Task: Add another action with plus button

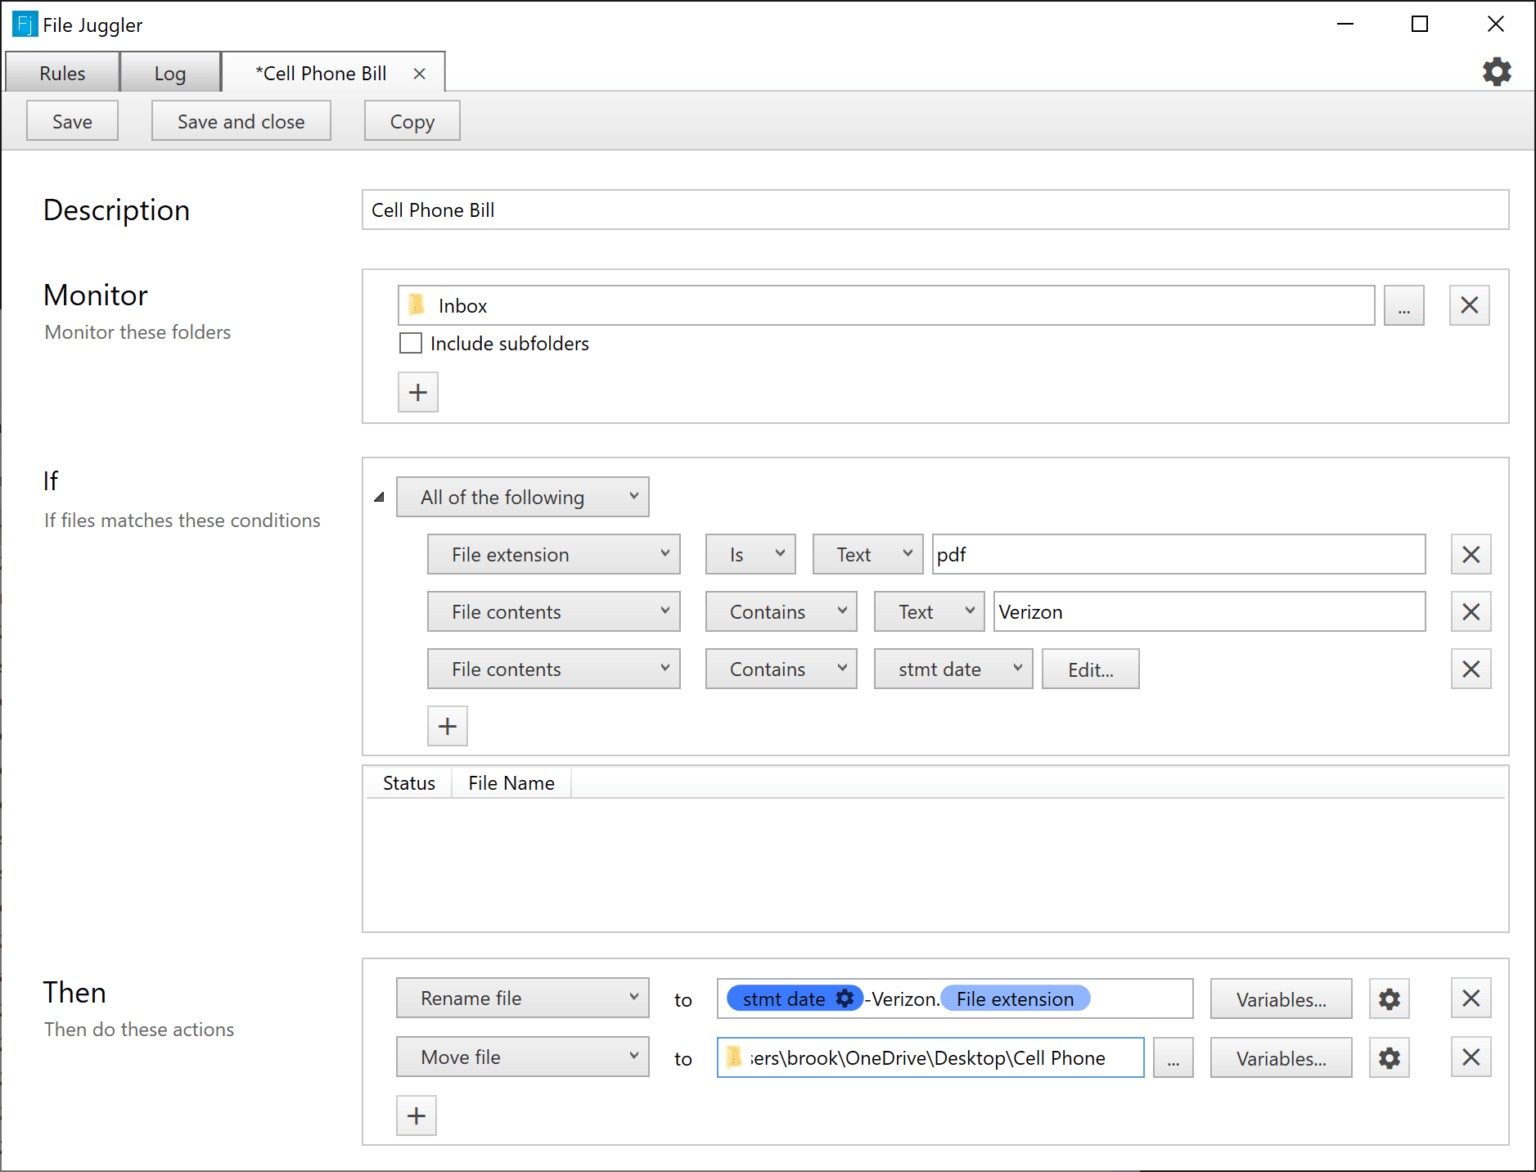Action: click(x=416, y=1115)
